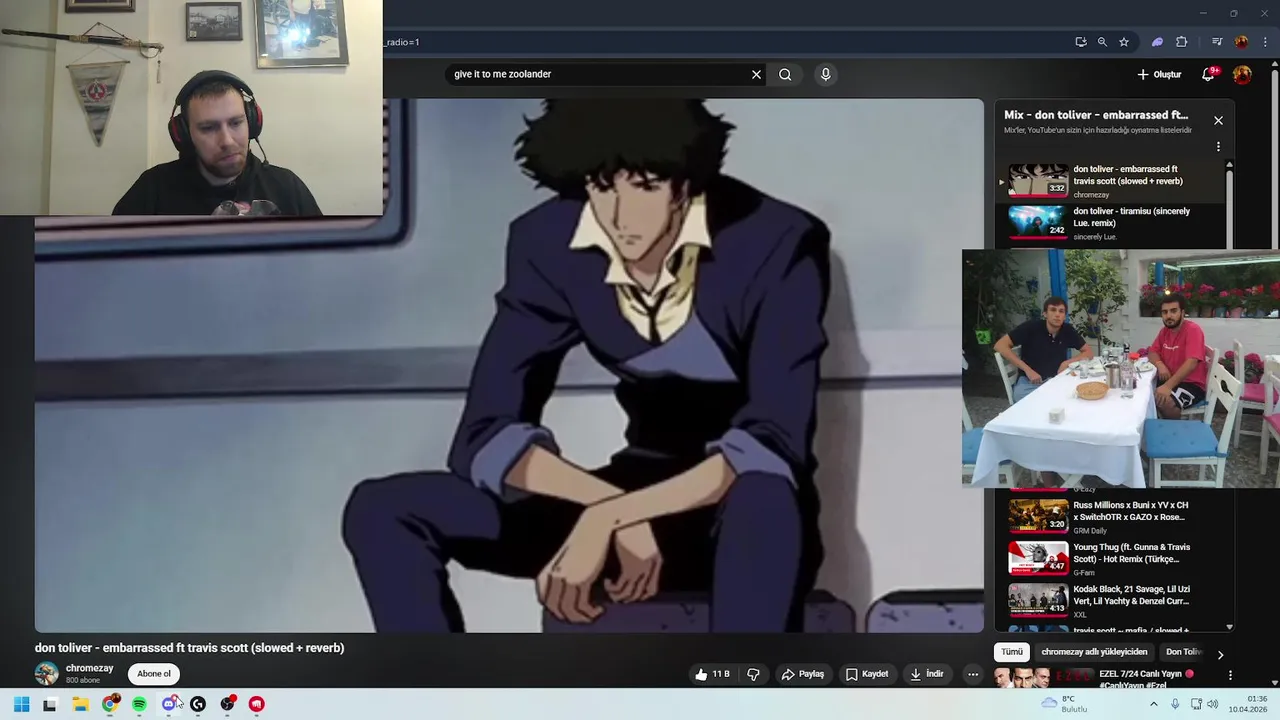The image size is (1280, 720).
Task: Open the clock showing 01:36
Action: click(1248, 704)
